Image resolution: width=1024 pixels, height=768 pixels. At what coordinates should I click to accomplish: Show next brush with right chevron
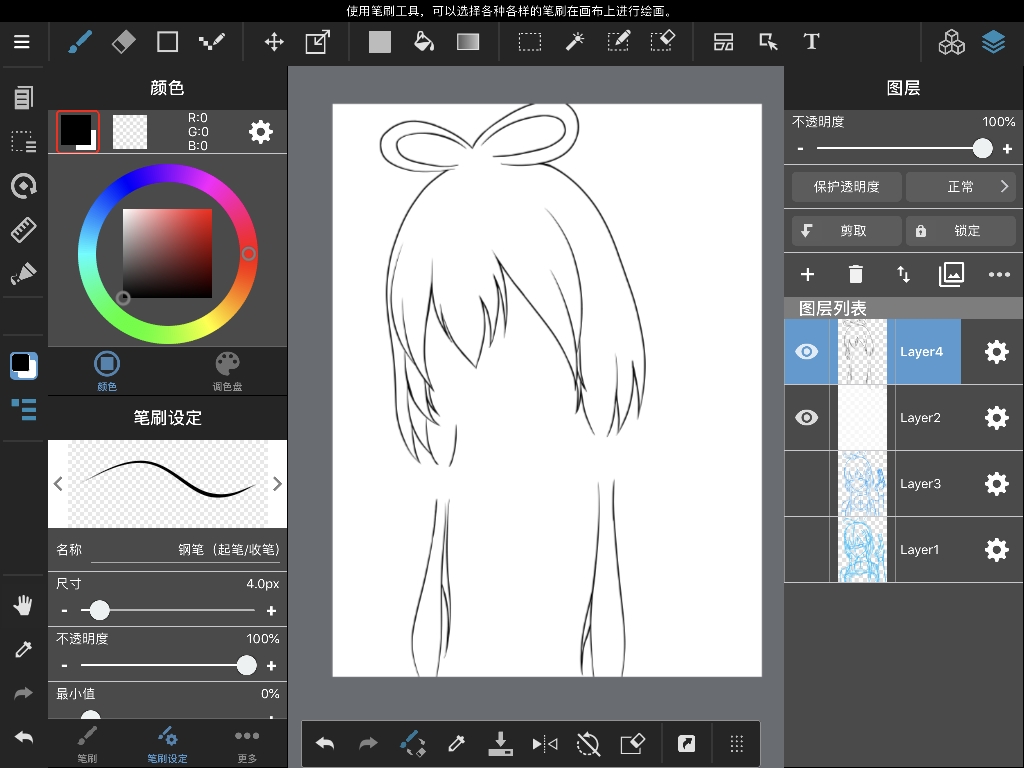coord(277,484)
